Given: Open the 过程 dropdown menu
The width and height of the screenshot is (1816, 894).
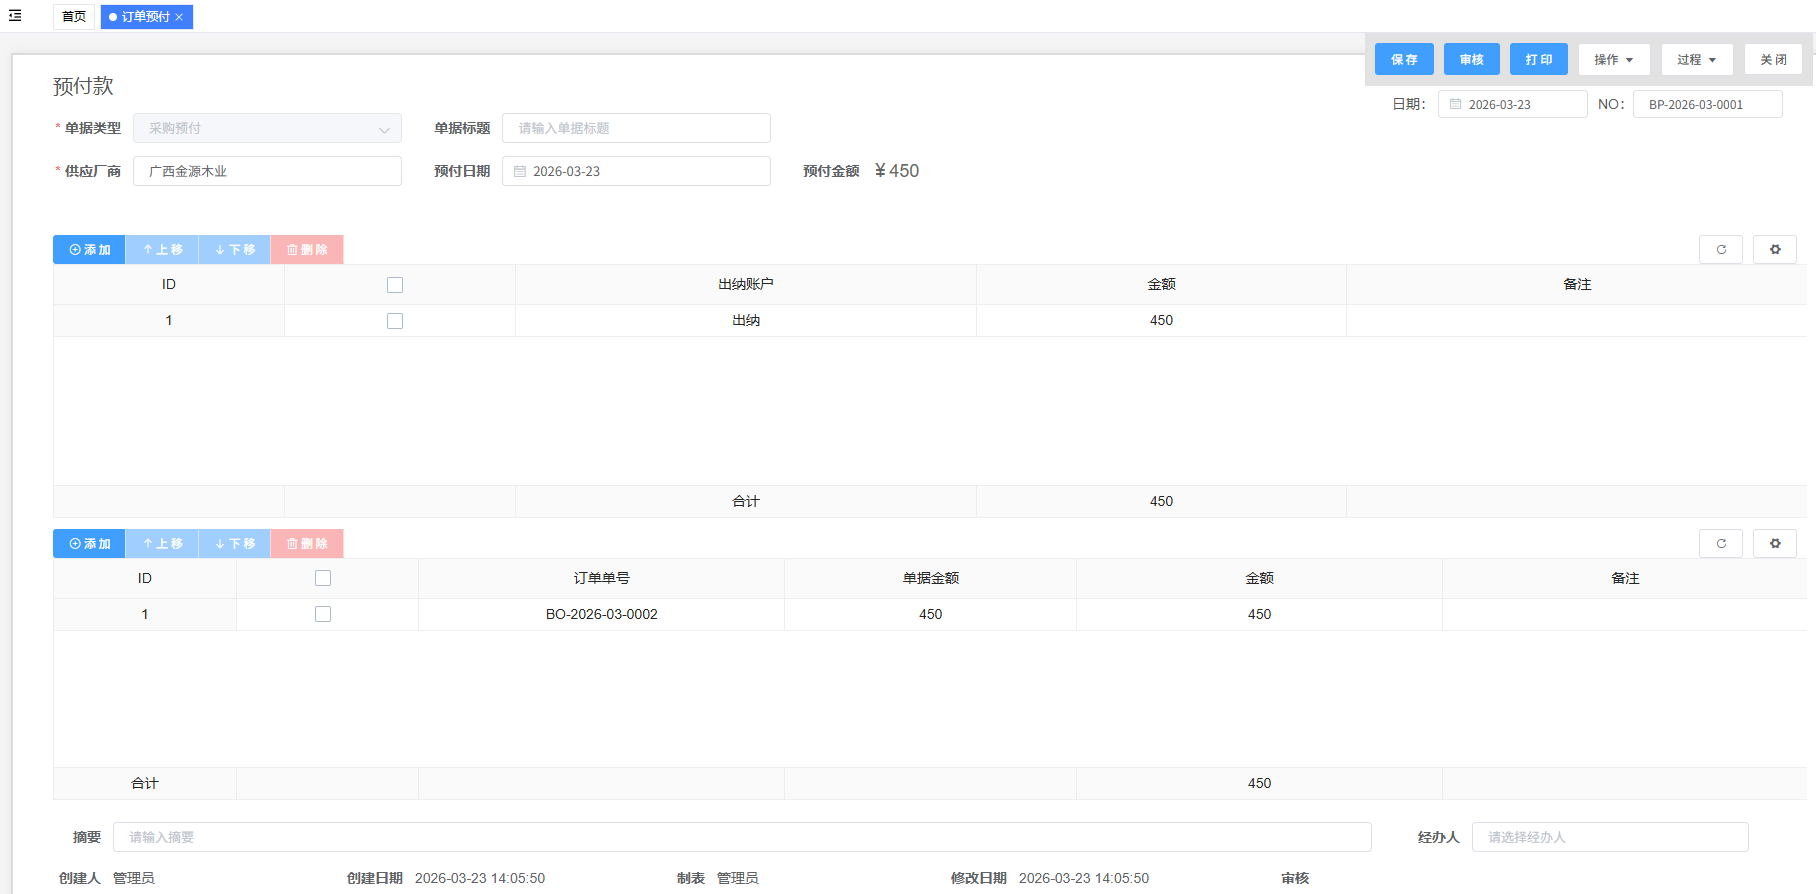Looking at the screenshot, I should click(x=1696, y=60).
